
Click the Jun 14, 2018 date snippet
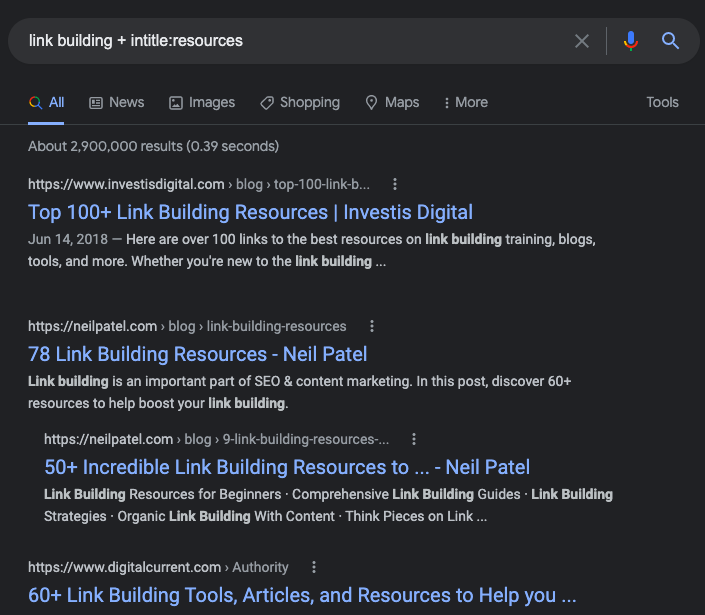point(68,239)
